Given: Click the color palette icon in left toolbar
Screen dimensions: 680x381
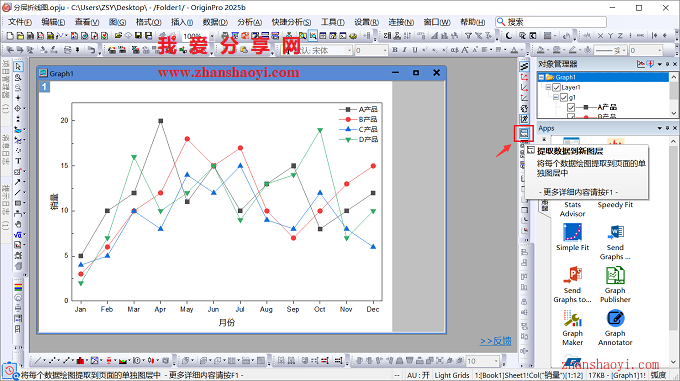Looking at the screenshot, I should (x=18, y=288).
